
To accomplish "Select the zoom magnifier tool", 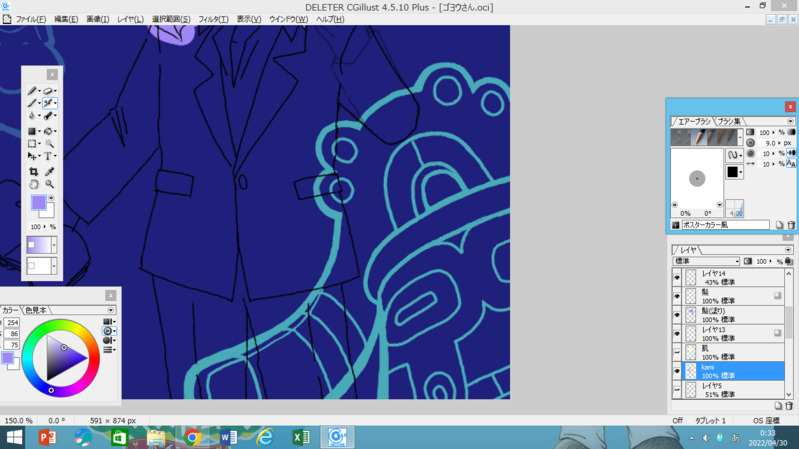I will click(49, 184).
